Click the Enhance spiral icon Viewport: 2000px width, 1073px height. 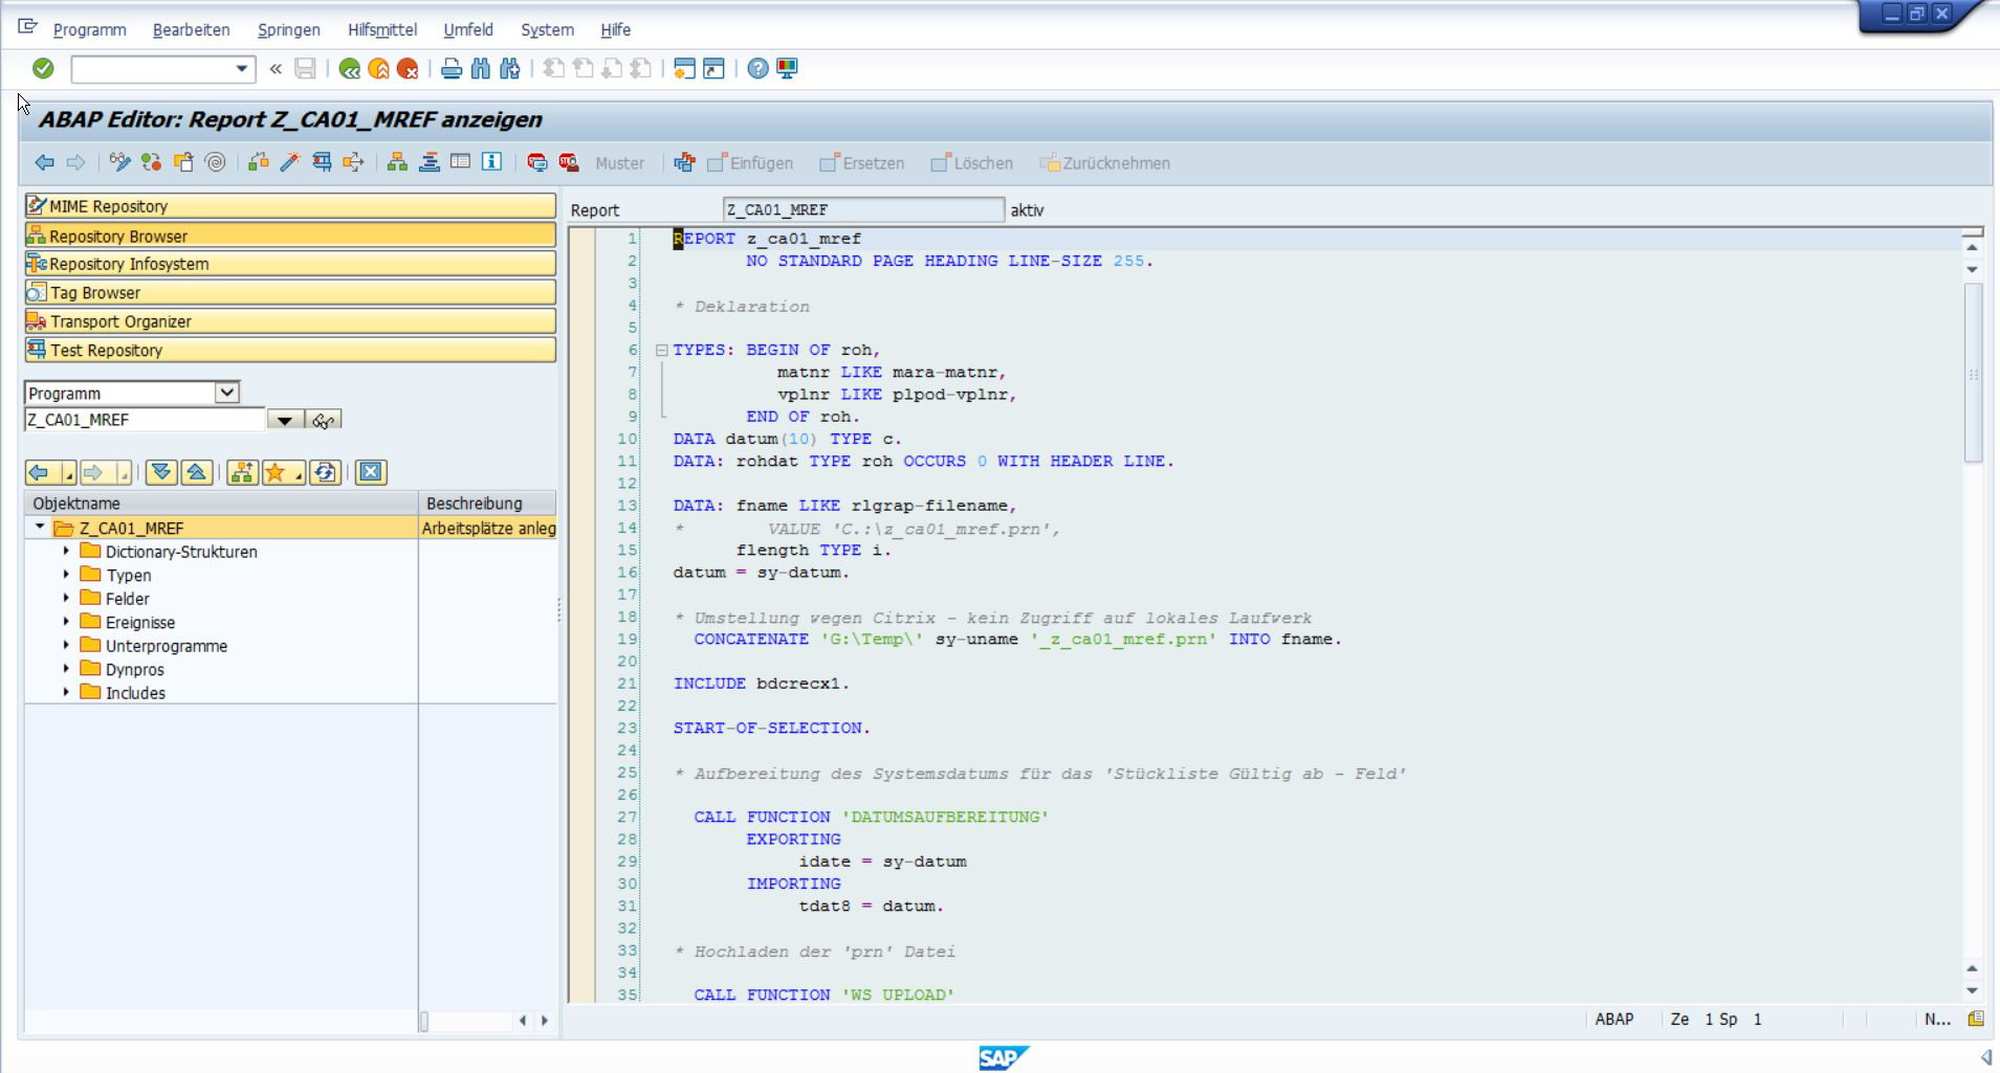tap(215, 162)
